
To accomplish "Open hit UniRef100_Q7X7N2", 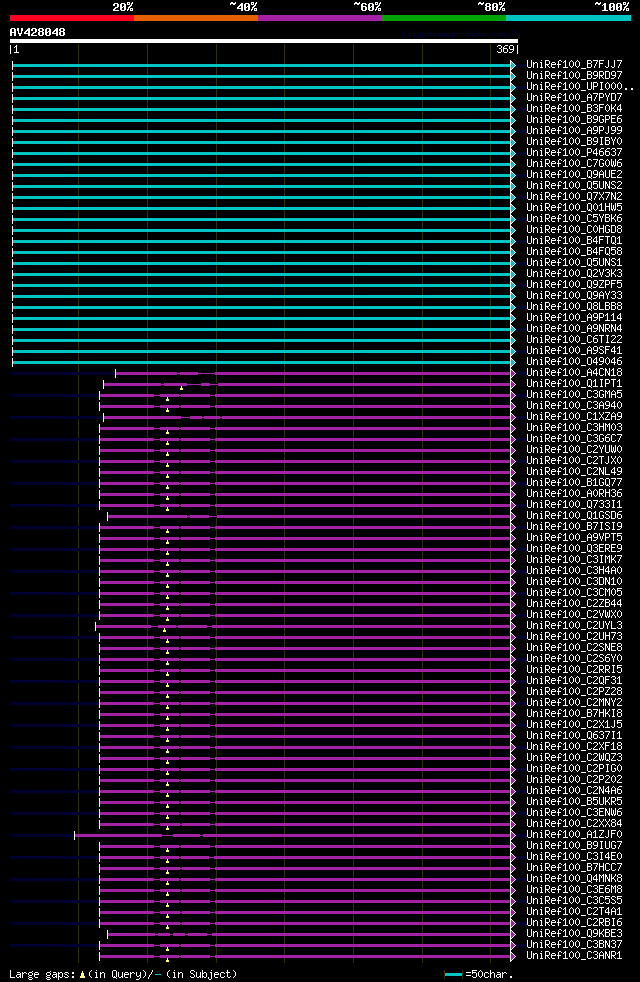I will pos(574,197).
